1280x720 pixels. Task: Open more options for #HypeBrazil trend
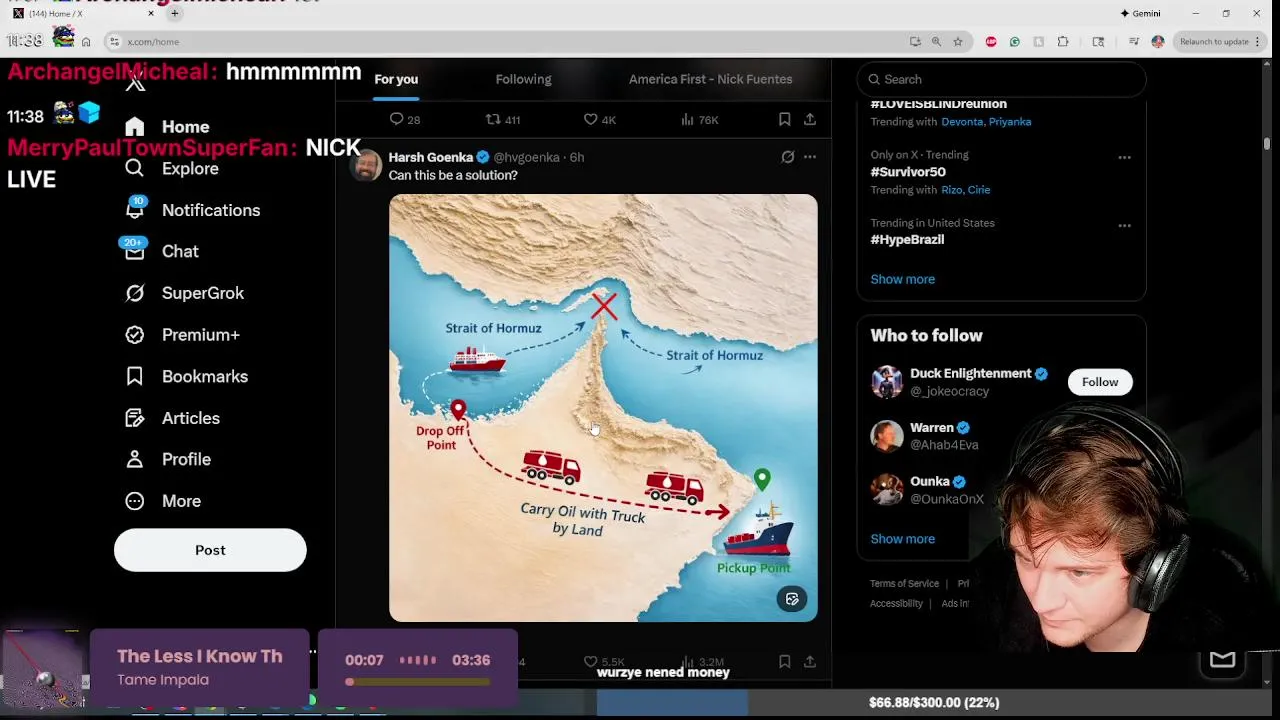(x=1124, y=225)
